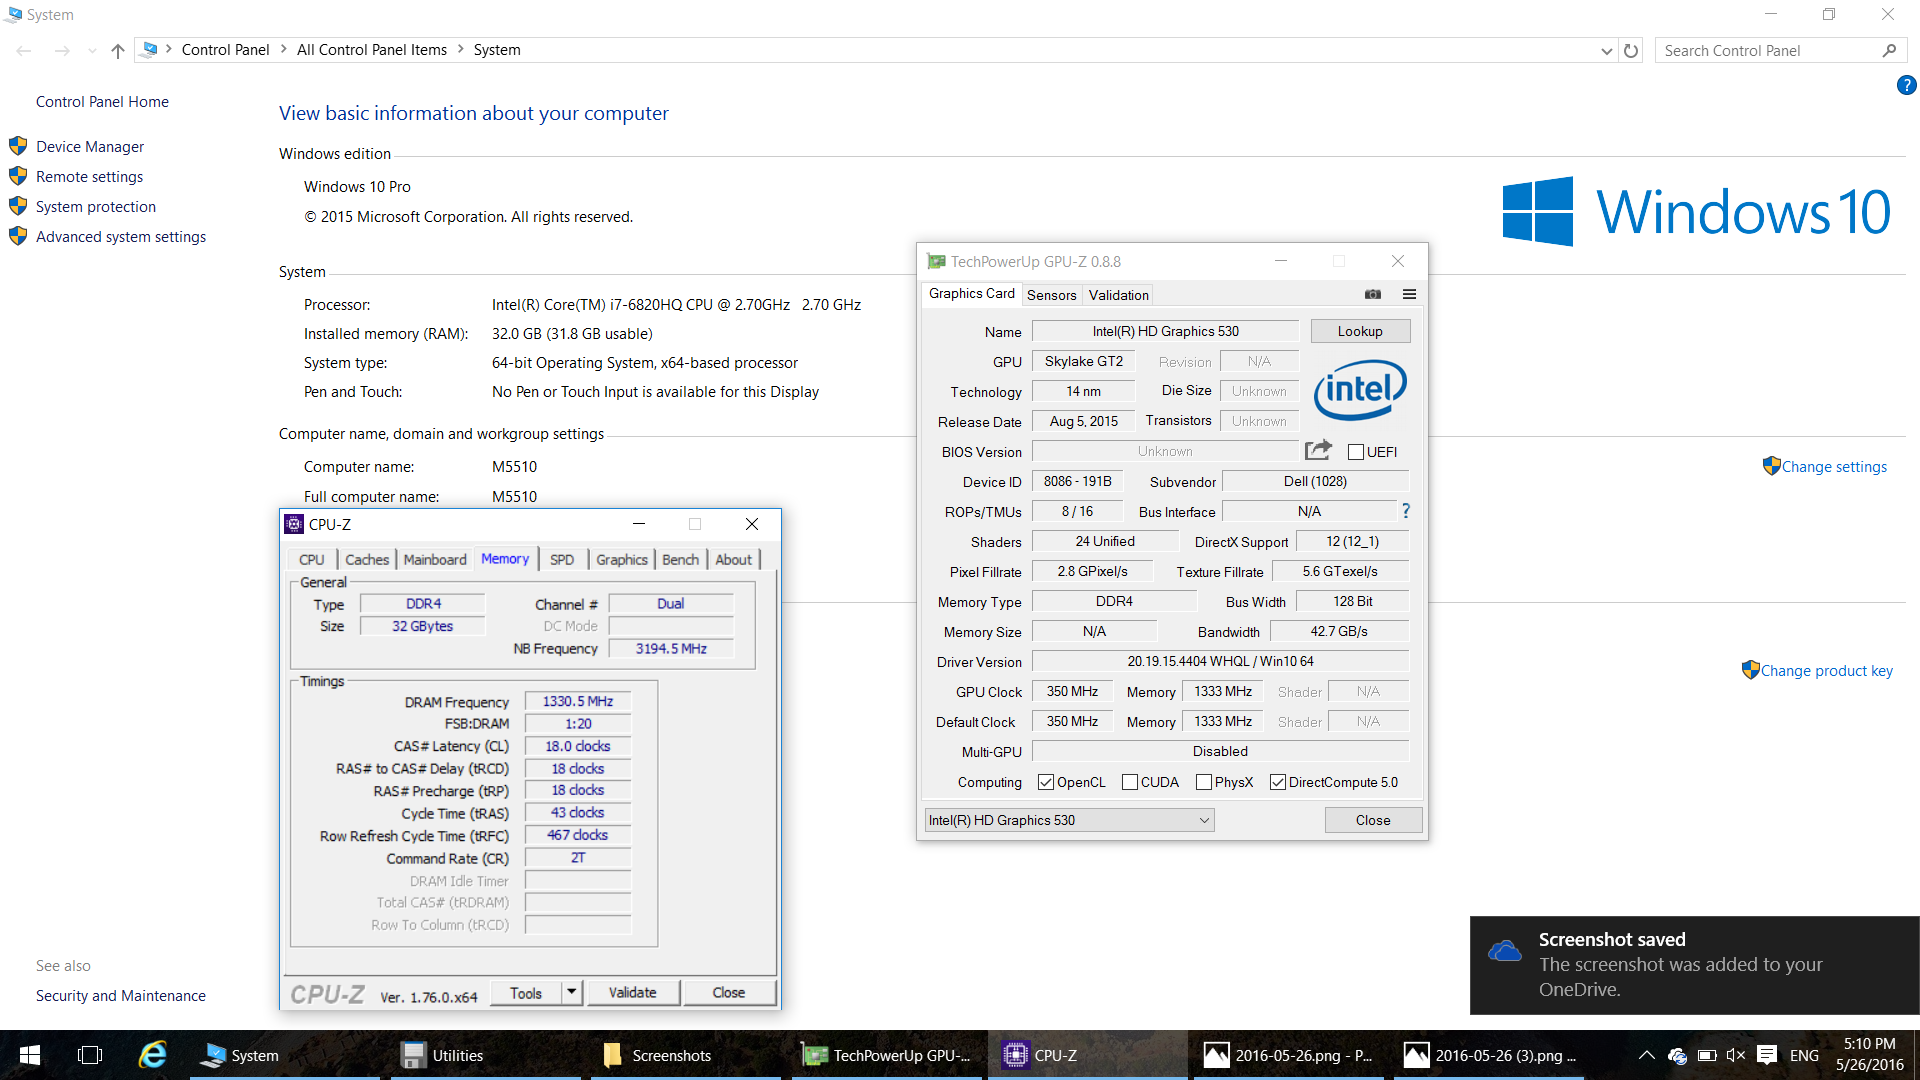Open Advanced system settings link
The height and width of the screenshot is (1080, 1920).
(x=121, y=236)
